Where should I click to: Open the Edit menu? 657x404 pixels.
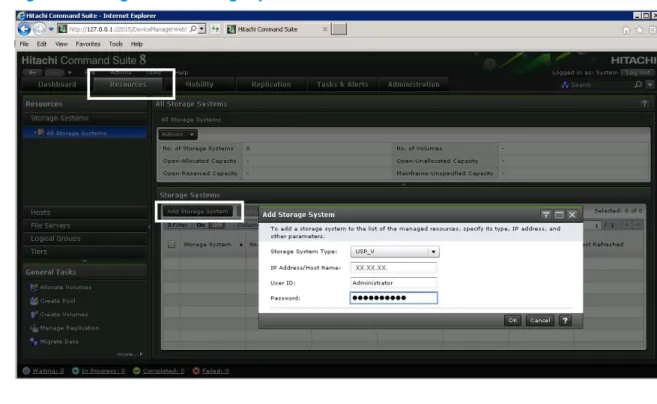[x=41, y=44]
